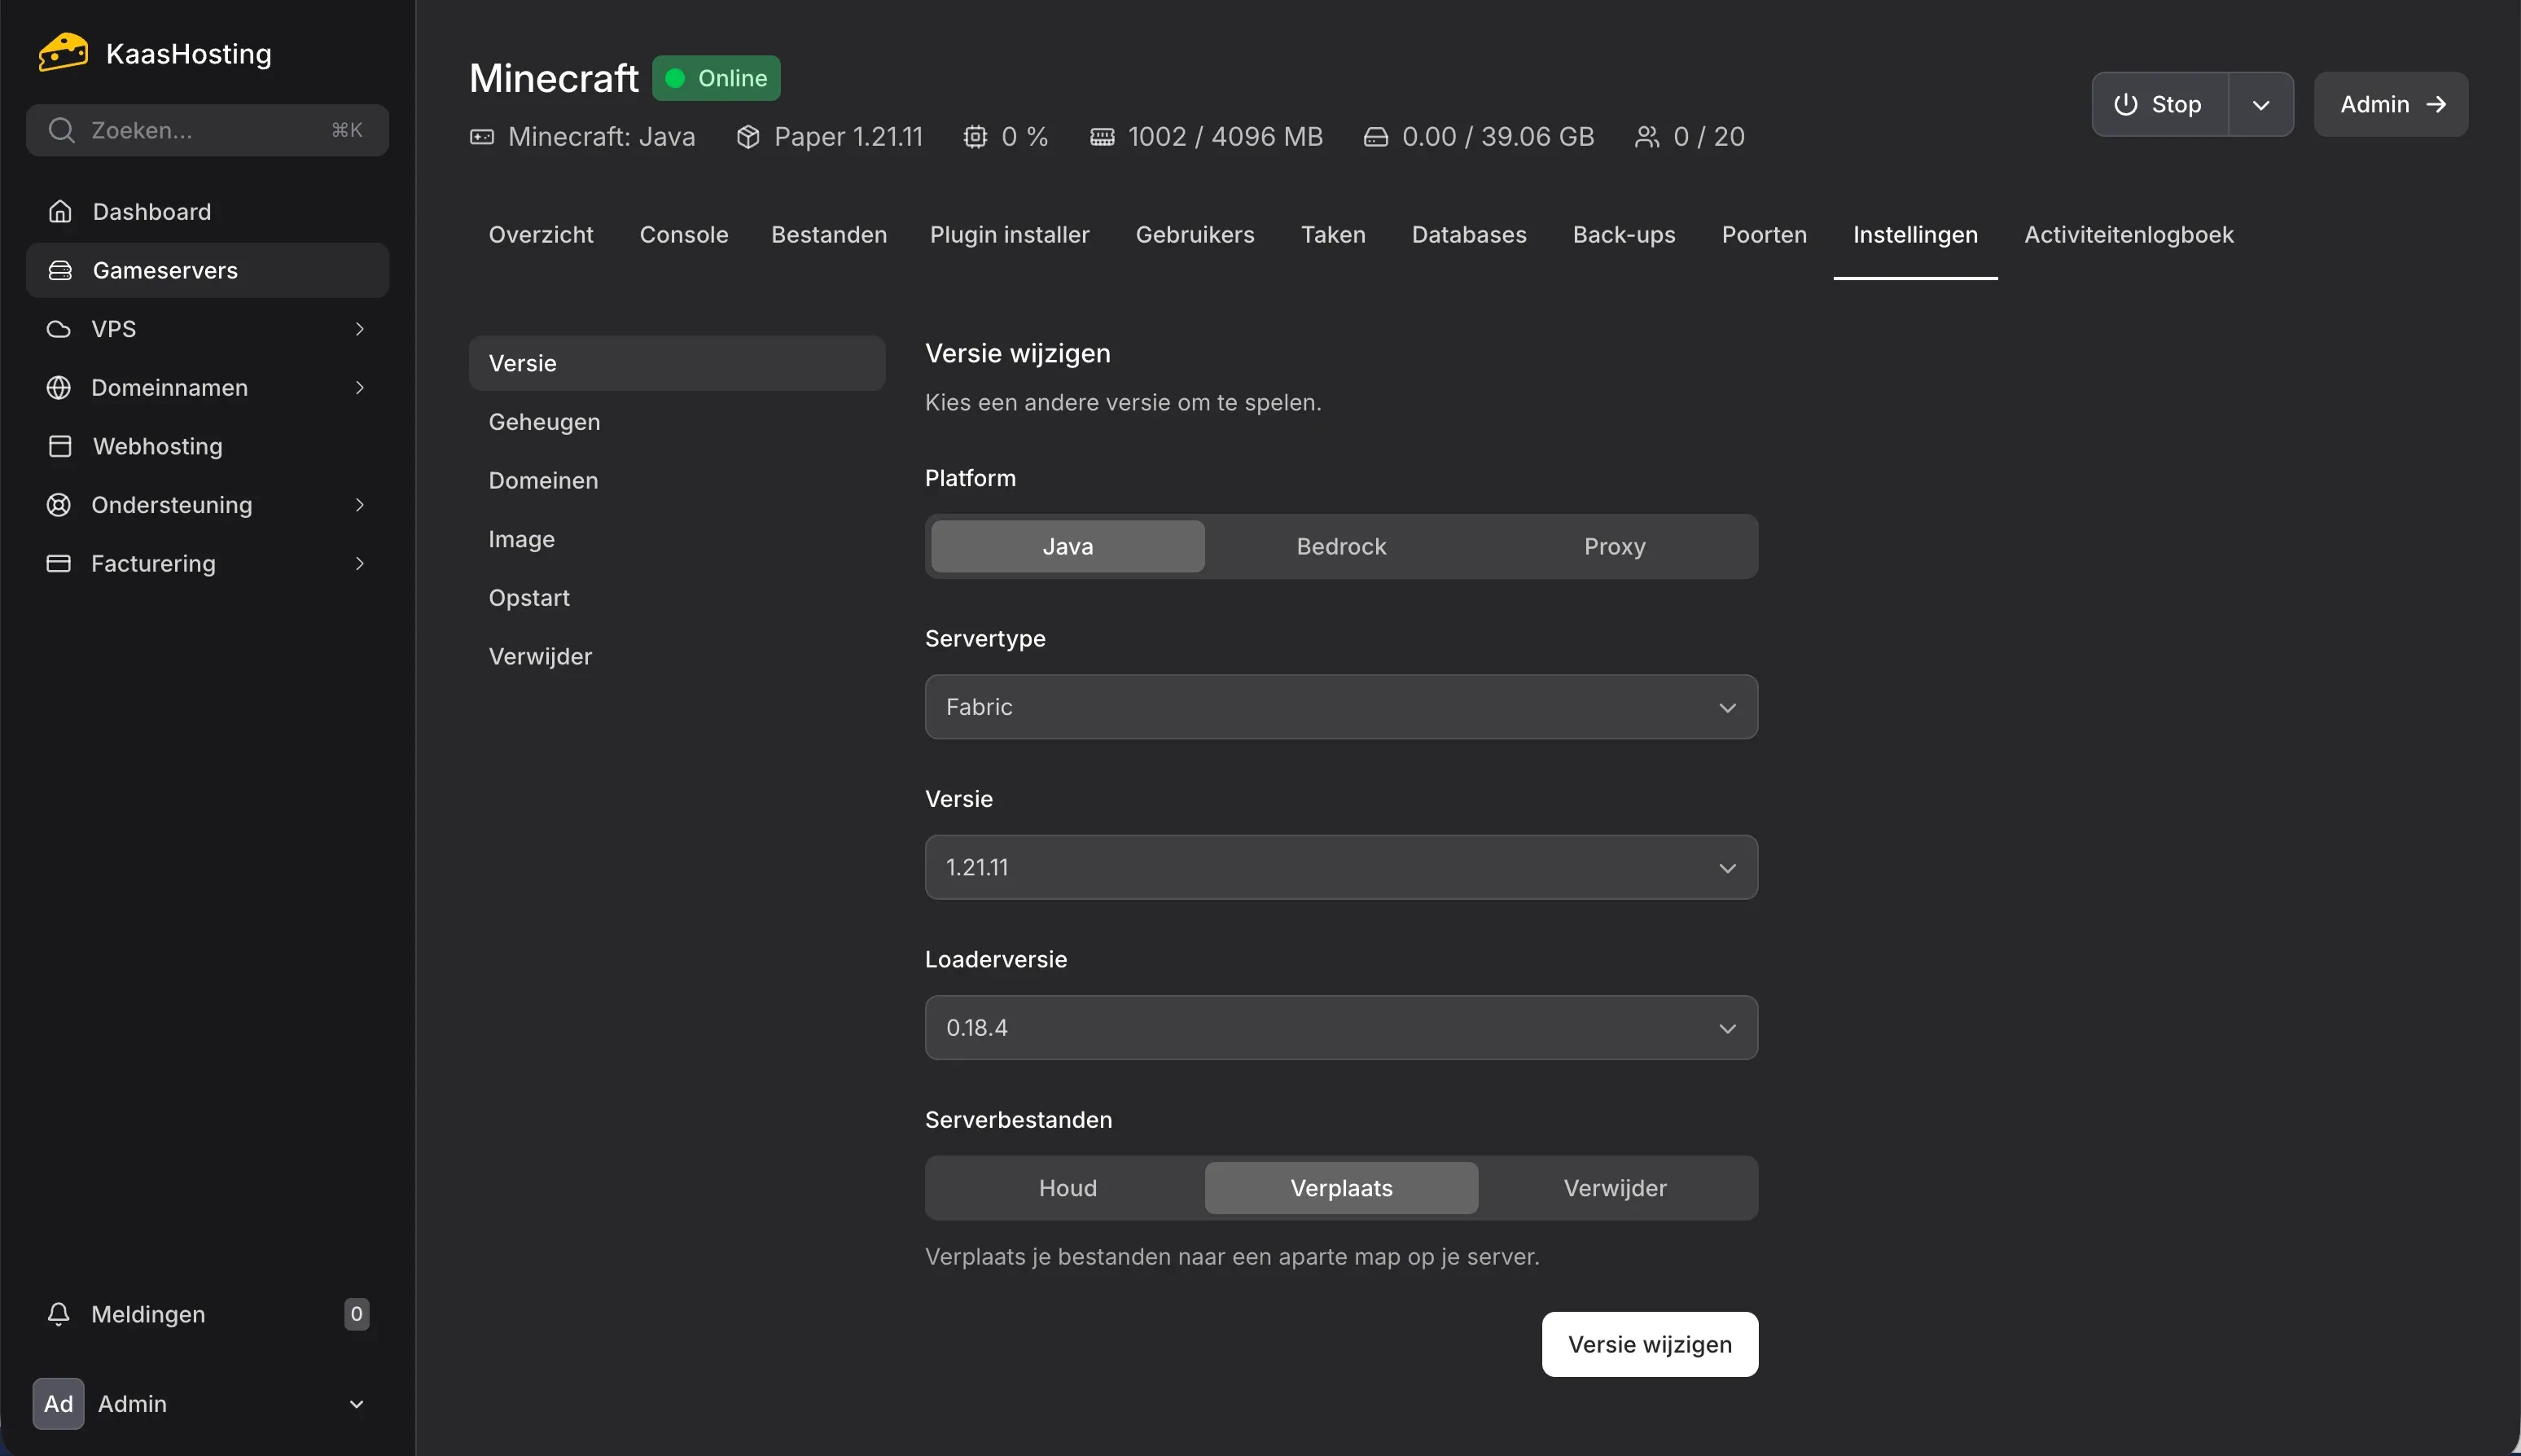Click the Zoeken search field
This screenshot has height=1456, width=2521.
pyautogui.click(x=206, y=130)
